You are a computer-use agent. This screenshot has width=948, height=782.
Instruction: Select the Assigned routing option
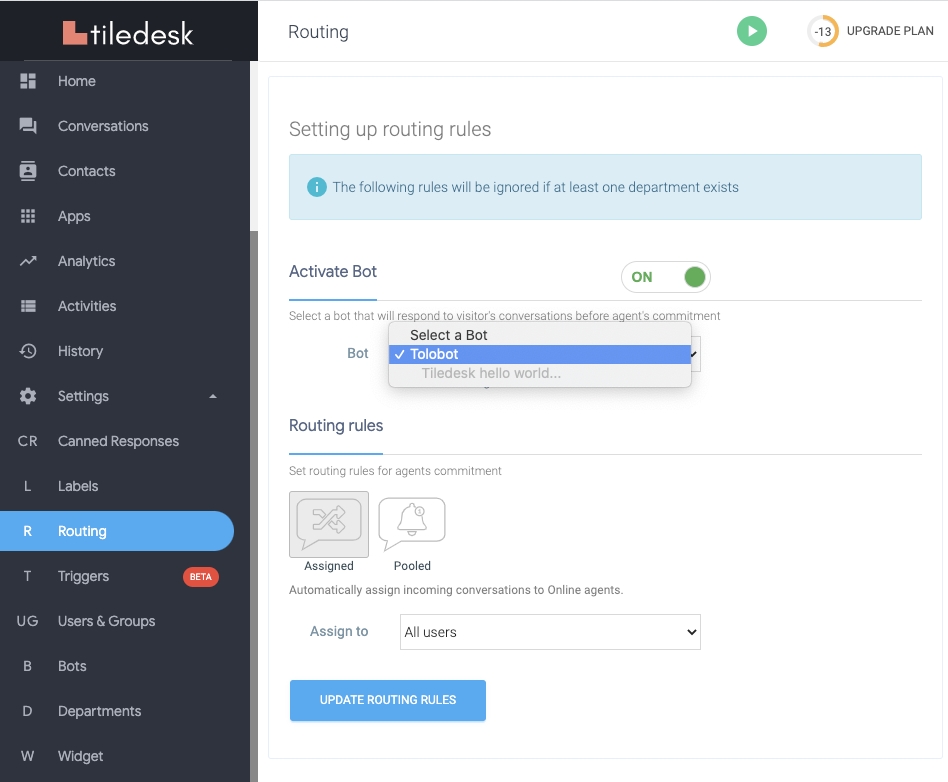pos(329,524)
